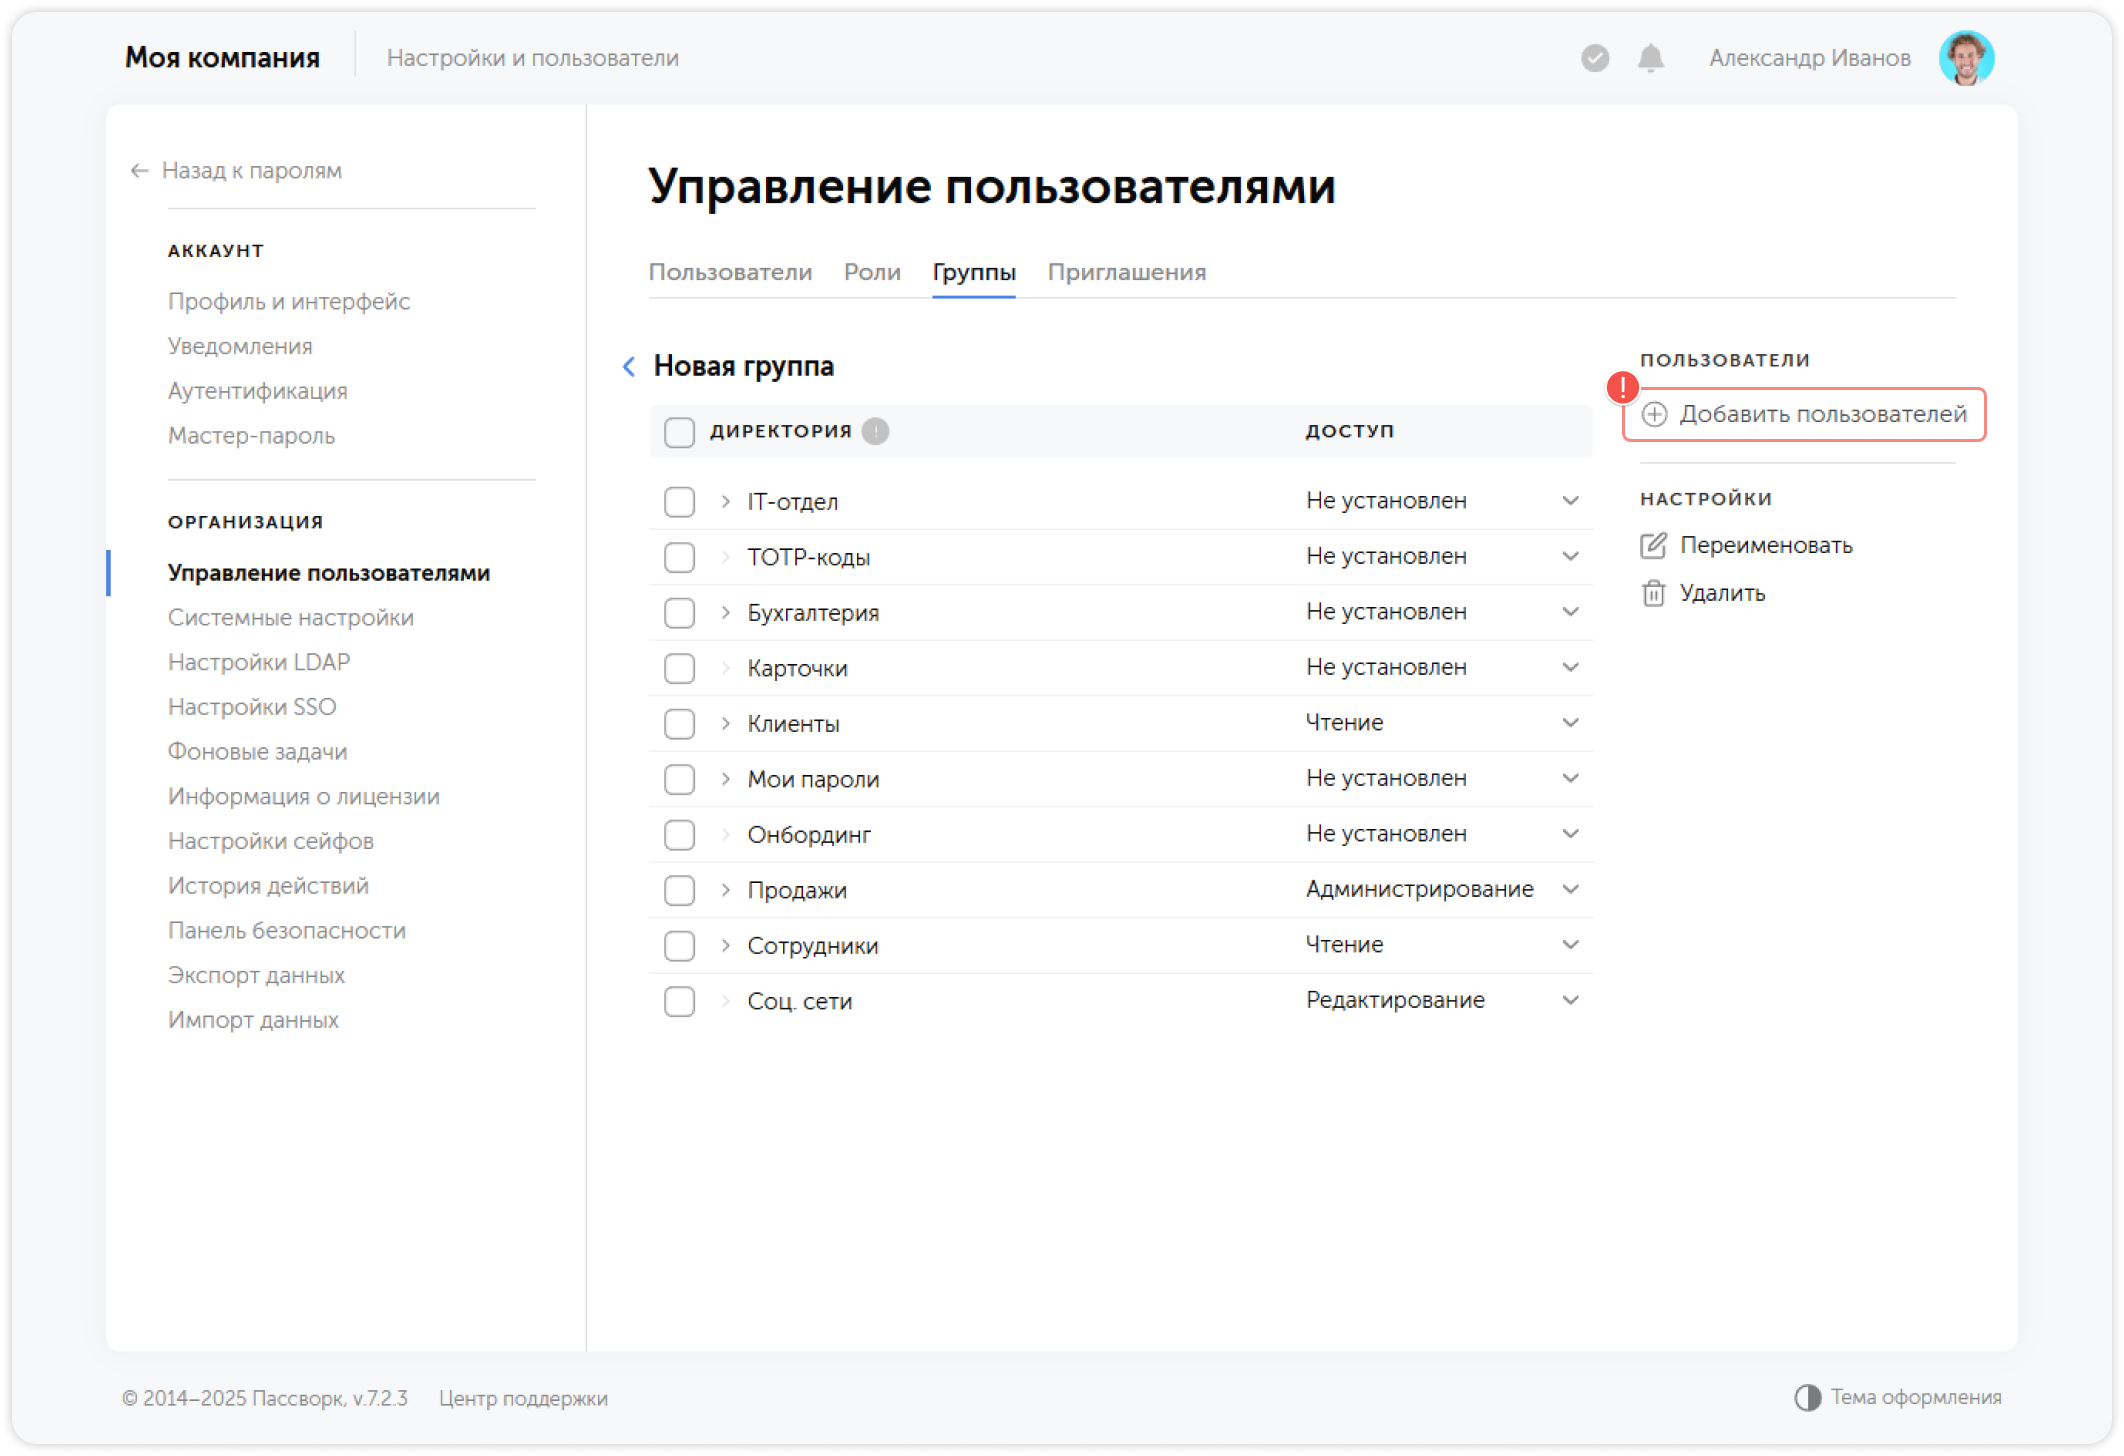
Task: Expand the Бухгалтерия directory tree
Action: tap(724, 612)
